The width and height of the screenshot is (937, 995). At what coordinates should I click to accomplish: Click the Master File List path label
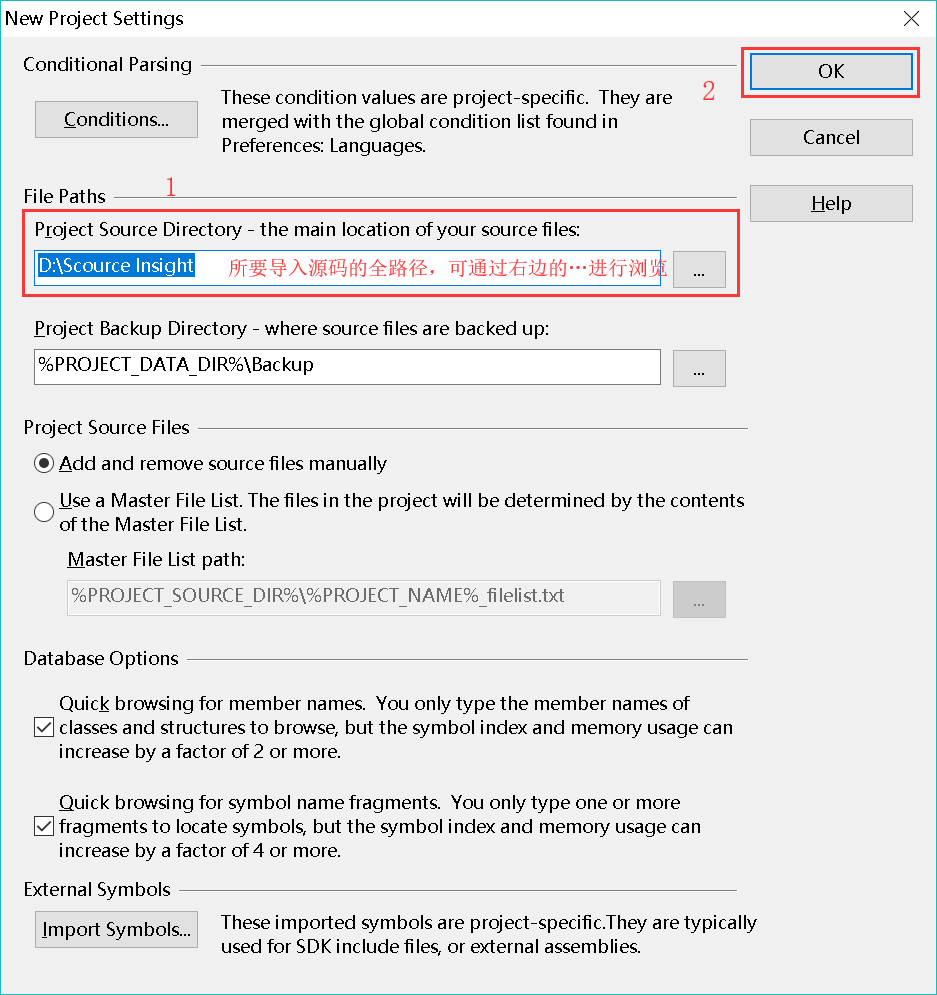point(156,559)
